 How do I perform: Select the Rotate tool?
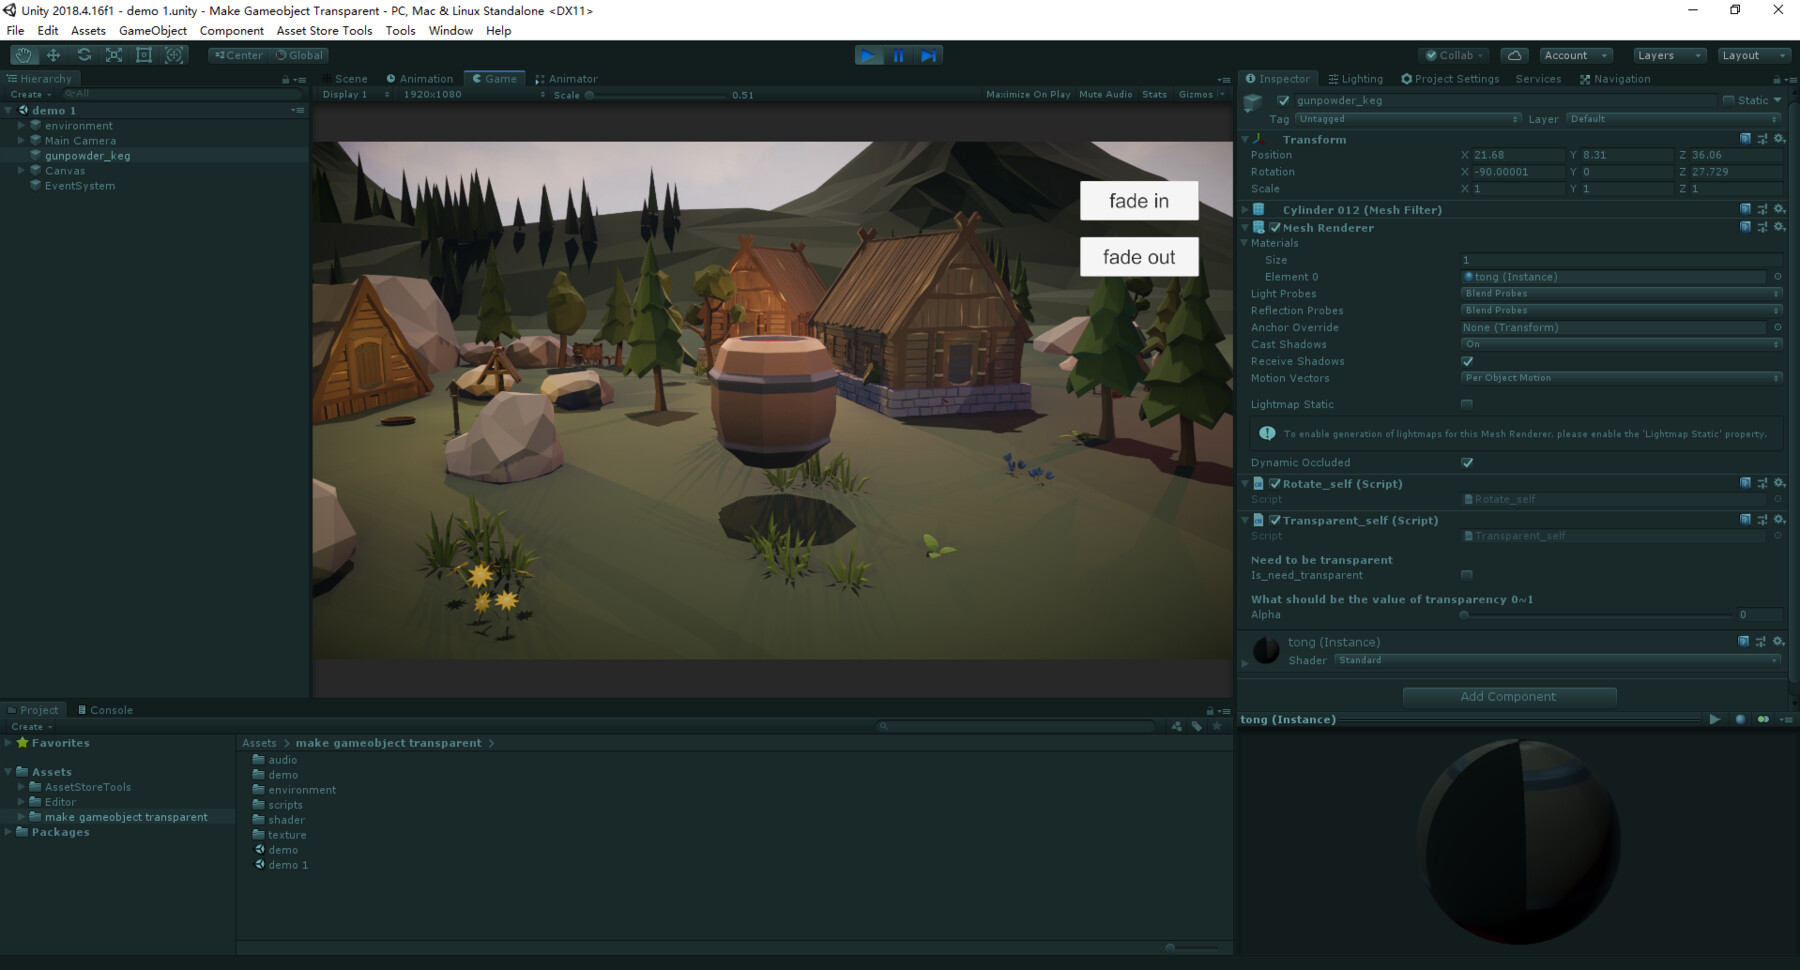(84, 55)
